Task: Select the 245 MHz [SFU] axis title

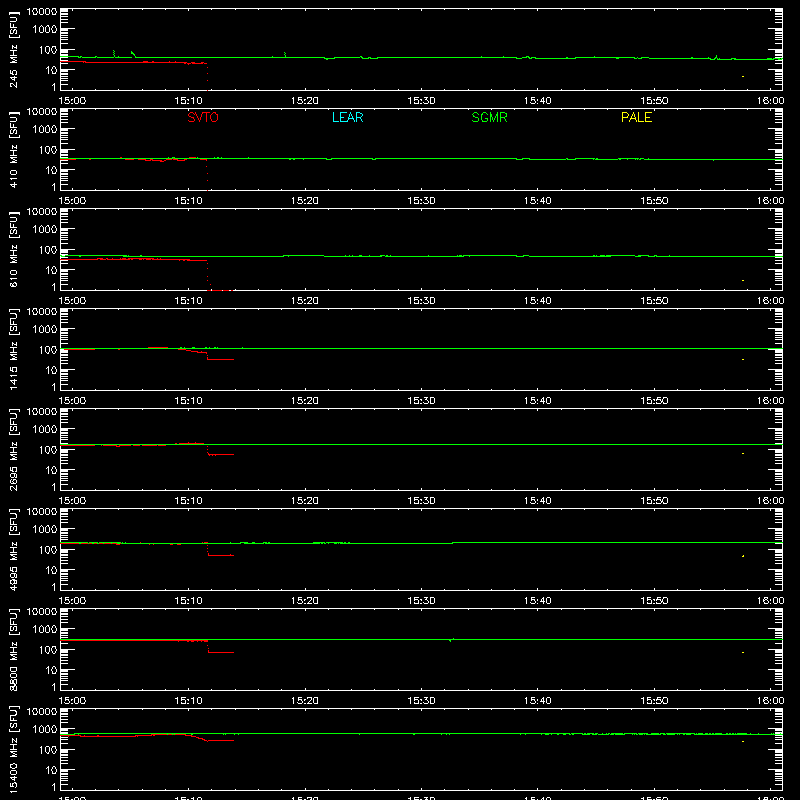Action: click(x=14, y=49)
